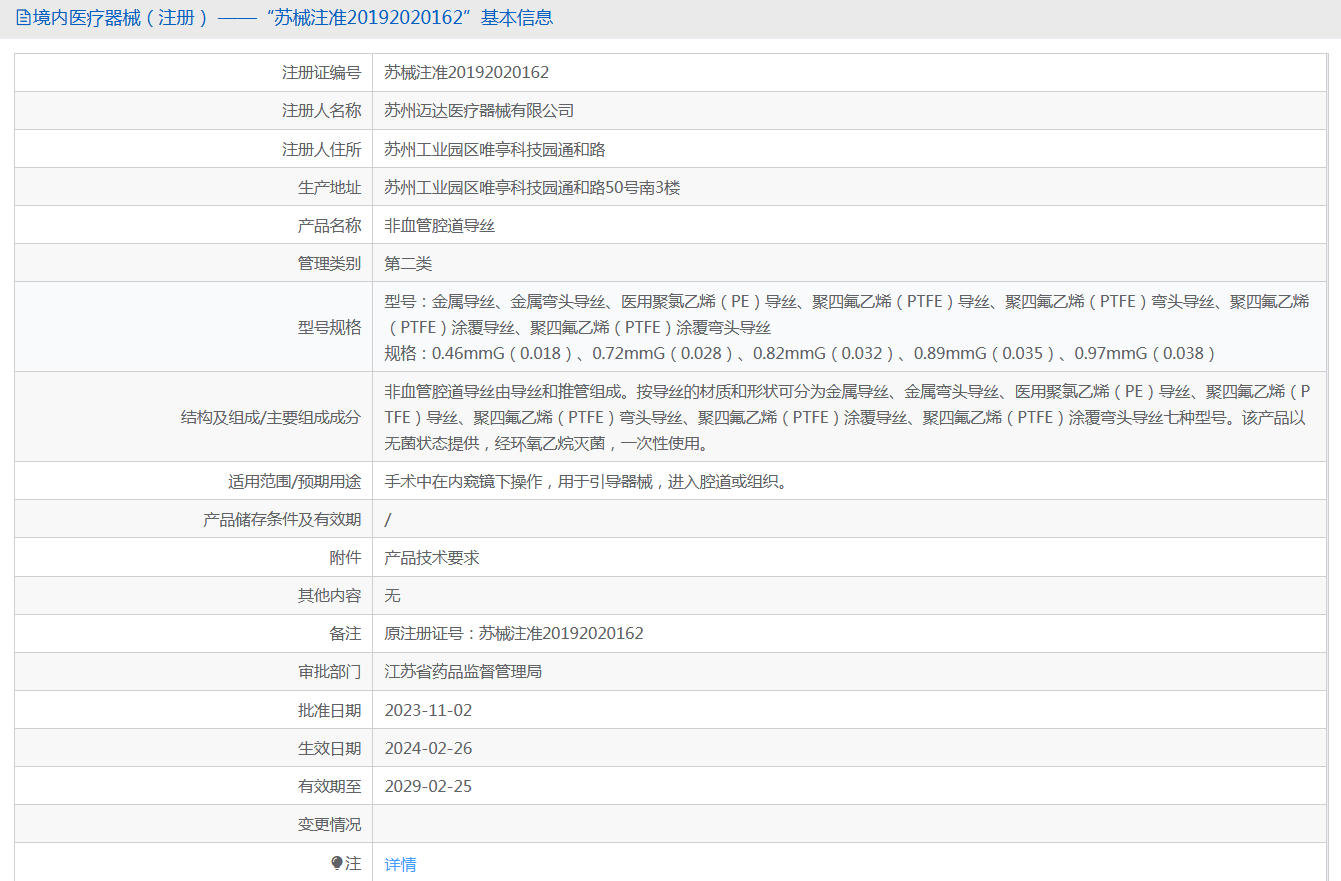Open the 详情 link
The image size is (1341, 881).
point(400,864)
